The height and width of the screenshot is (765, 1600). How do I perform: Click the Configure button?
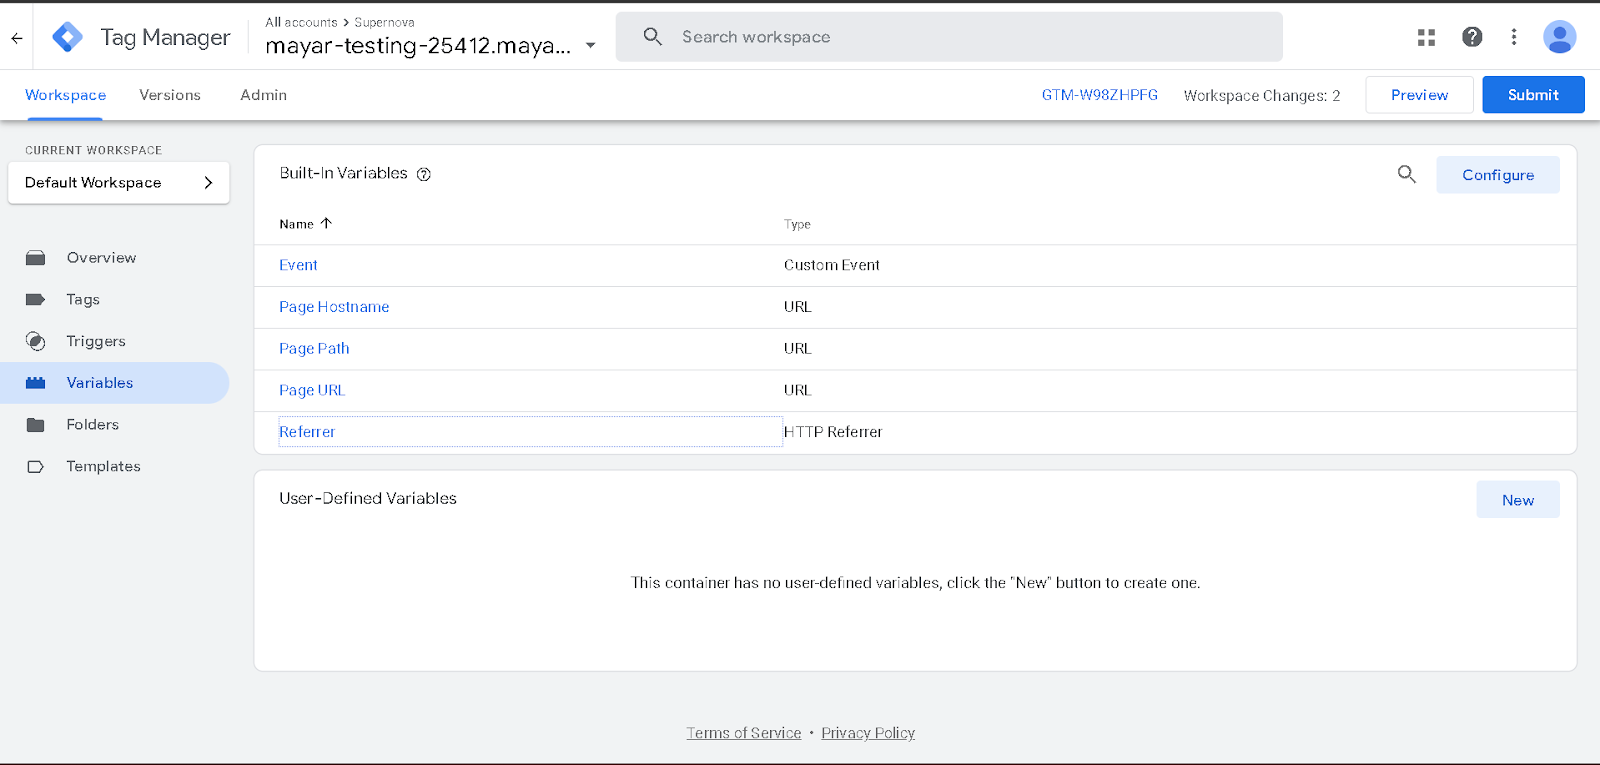click(x=1498, y=175)
